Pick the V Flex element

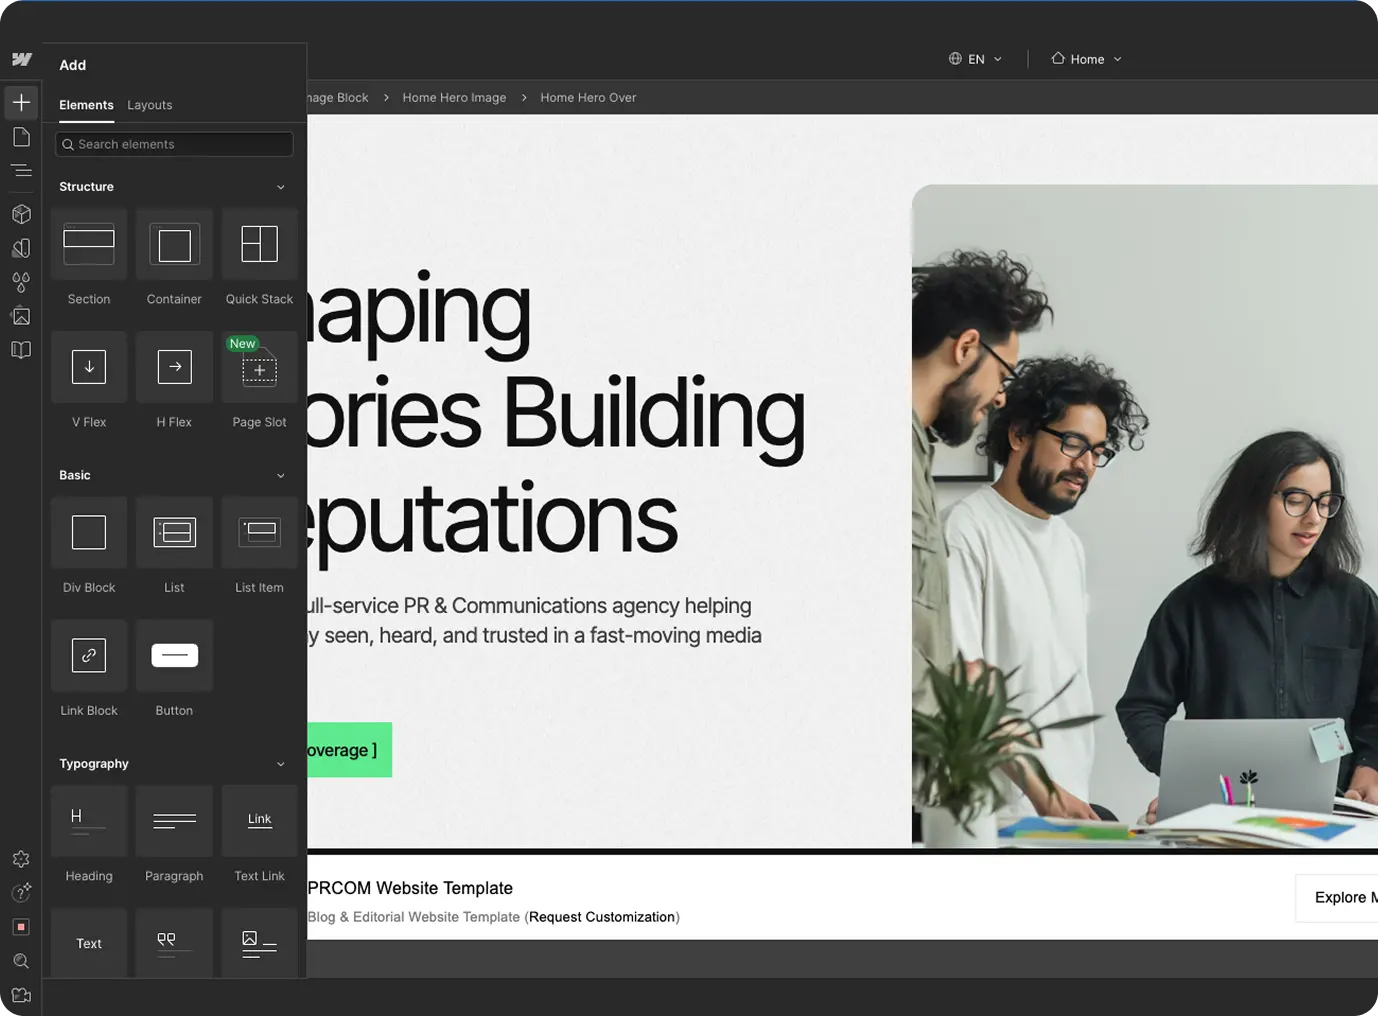(89, 379)
